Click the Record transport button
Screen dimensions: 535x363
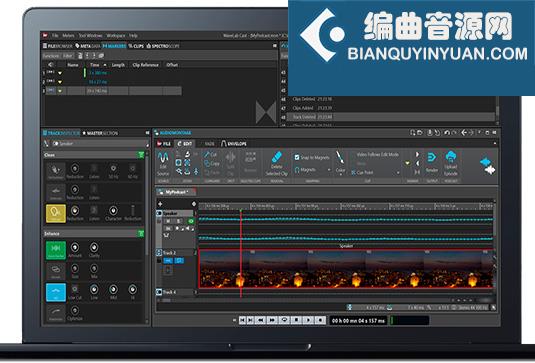(x=320, y=320)
